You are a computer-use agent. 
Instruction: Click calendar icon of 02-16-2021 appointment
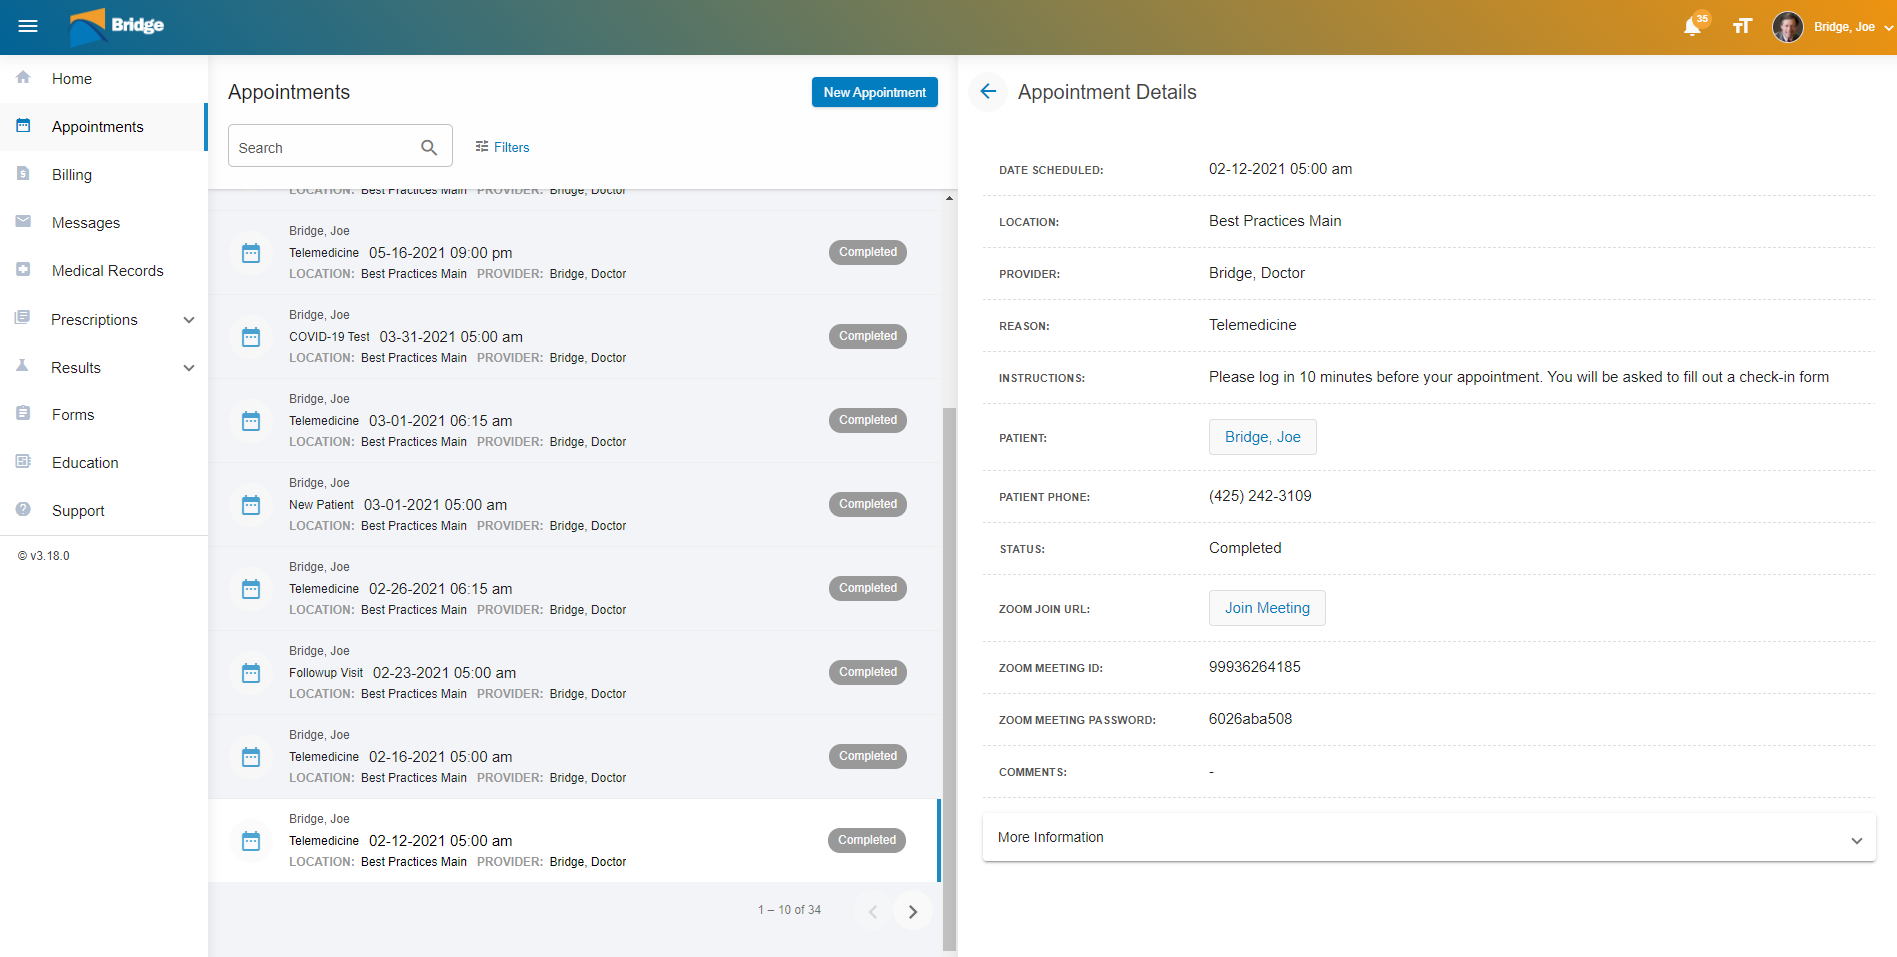(x=251, y=757)
